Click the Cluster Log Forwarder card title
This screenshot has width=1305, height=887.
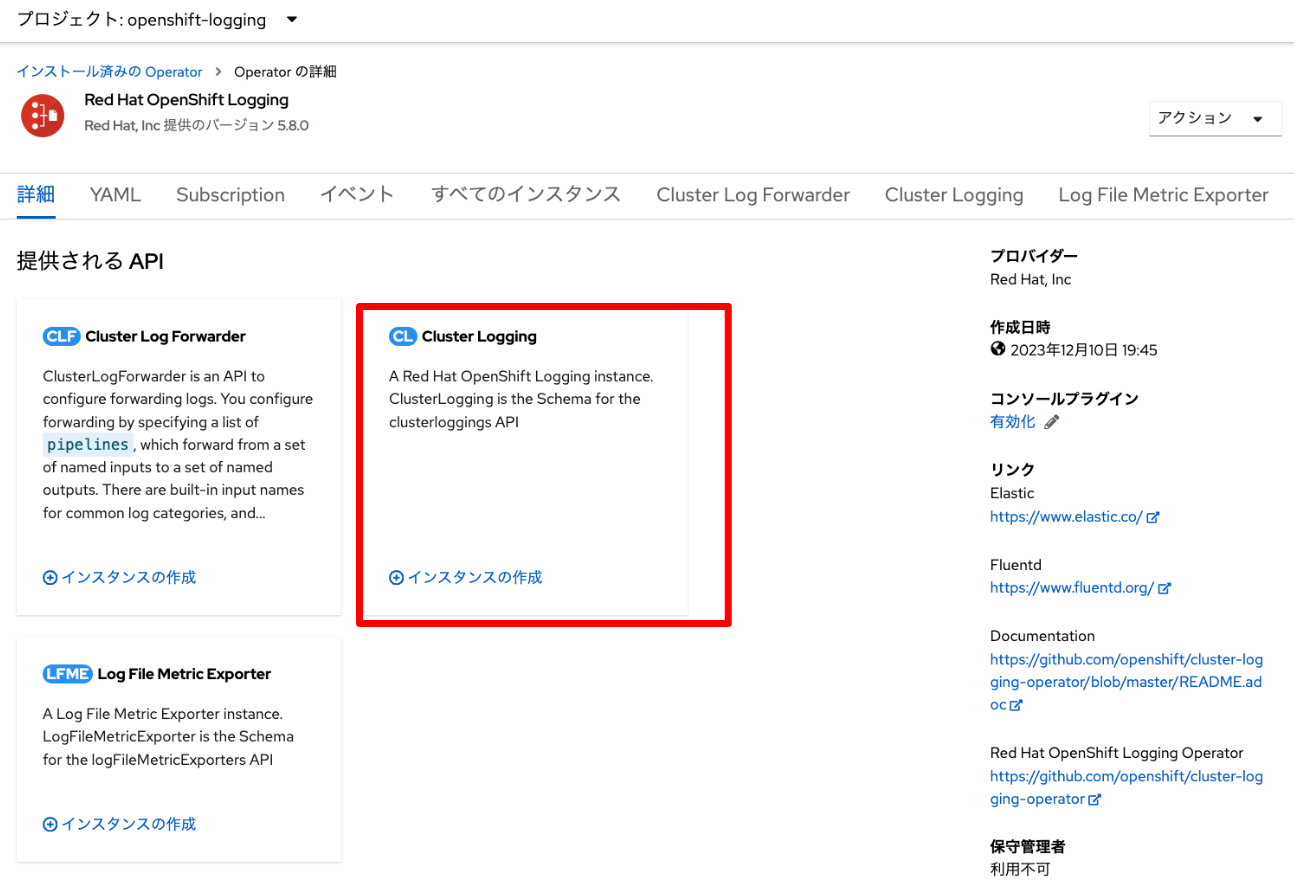pos(165,336)
